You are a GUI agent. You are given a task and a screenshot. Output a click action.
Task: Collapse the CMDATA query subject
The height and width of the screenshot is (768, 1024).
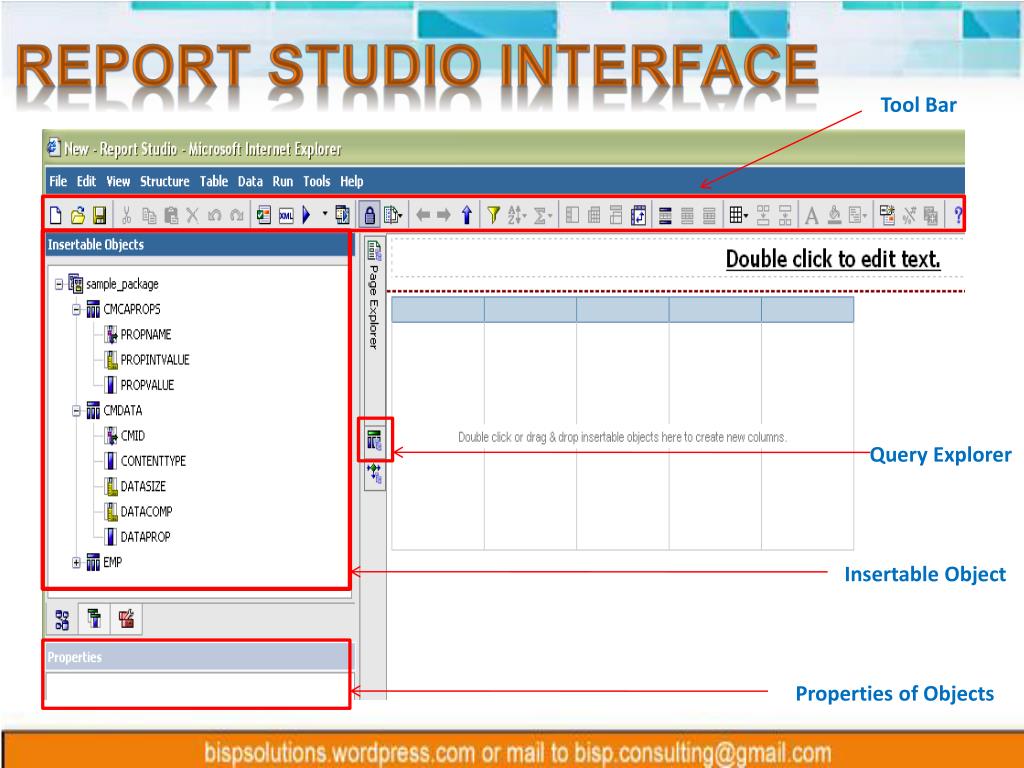tap(76, 411)
